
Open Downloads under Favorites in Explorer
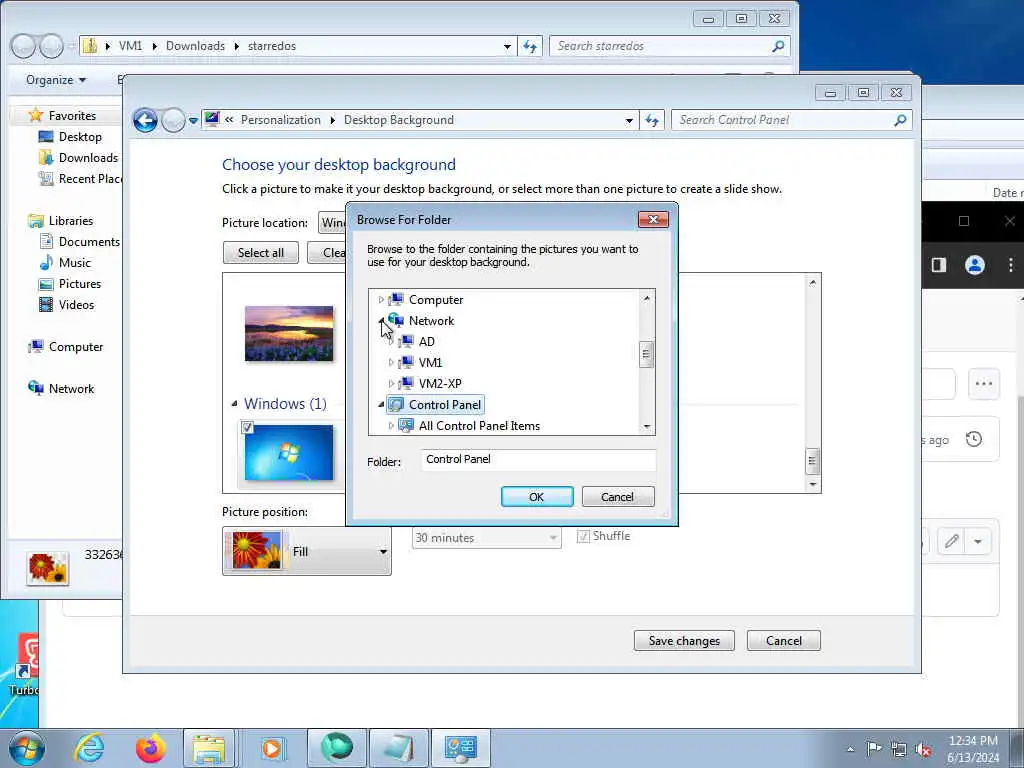(x=88, y=157)
